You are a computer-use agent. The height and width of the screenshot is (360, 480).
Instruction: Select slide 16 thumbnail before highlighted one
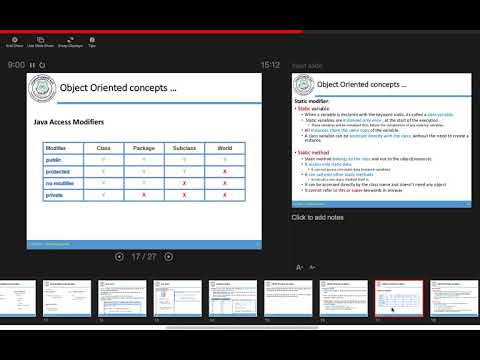click(x=344, y=298)
